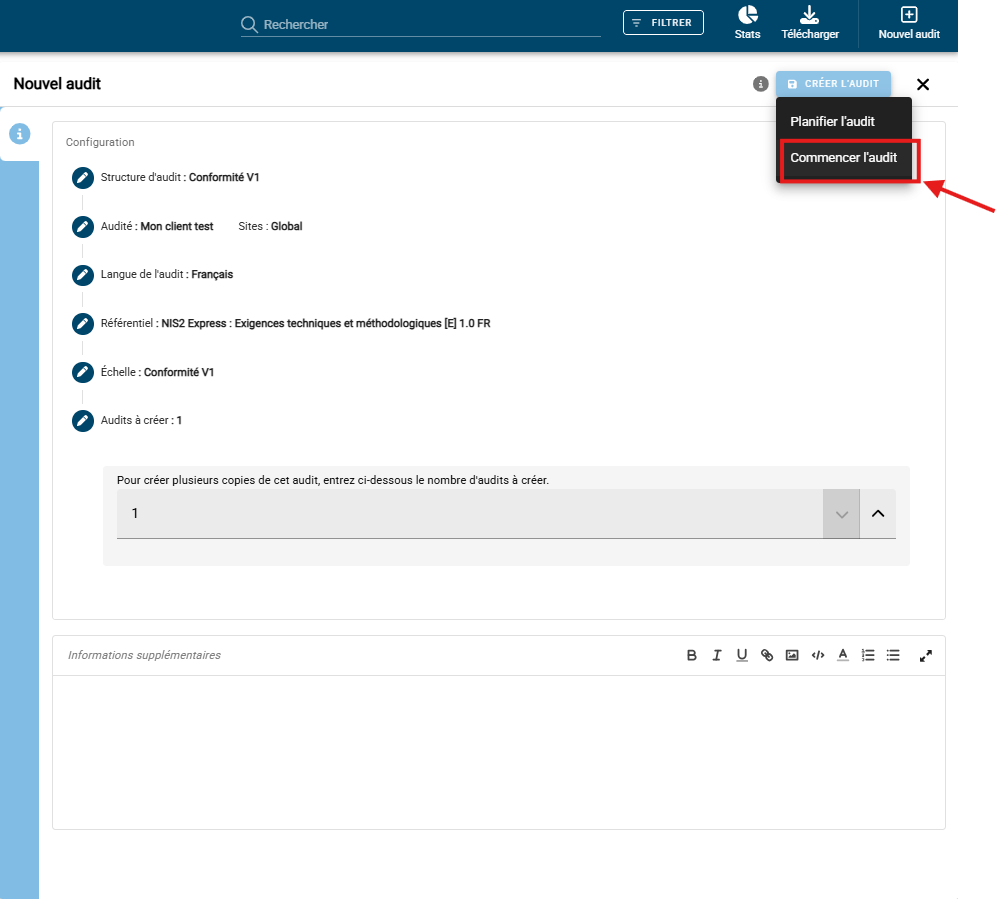Image resolution: width=996 pixels, height=899 pixels.
Task: Open the Stats pie chart icon
Action: (747, 15)
